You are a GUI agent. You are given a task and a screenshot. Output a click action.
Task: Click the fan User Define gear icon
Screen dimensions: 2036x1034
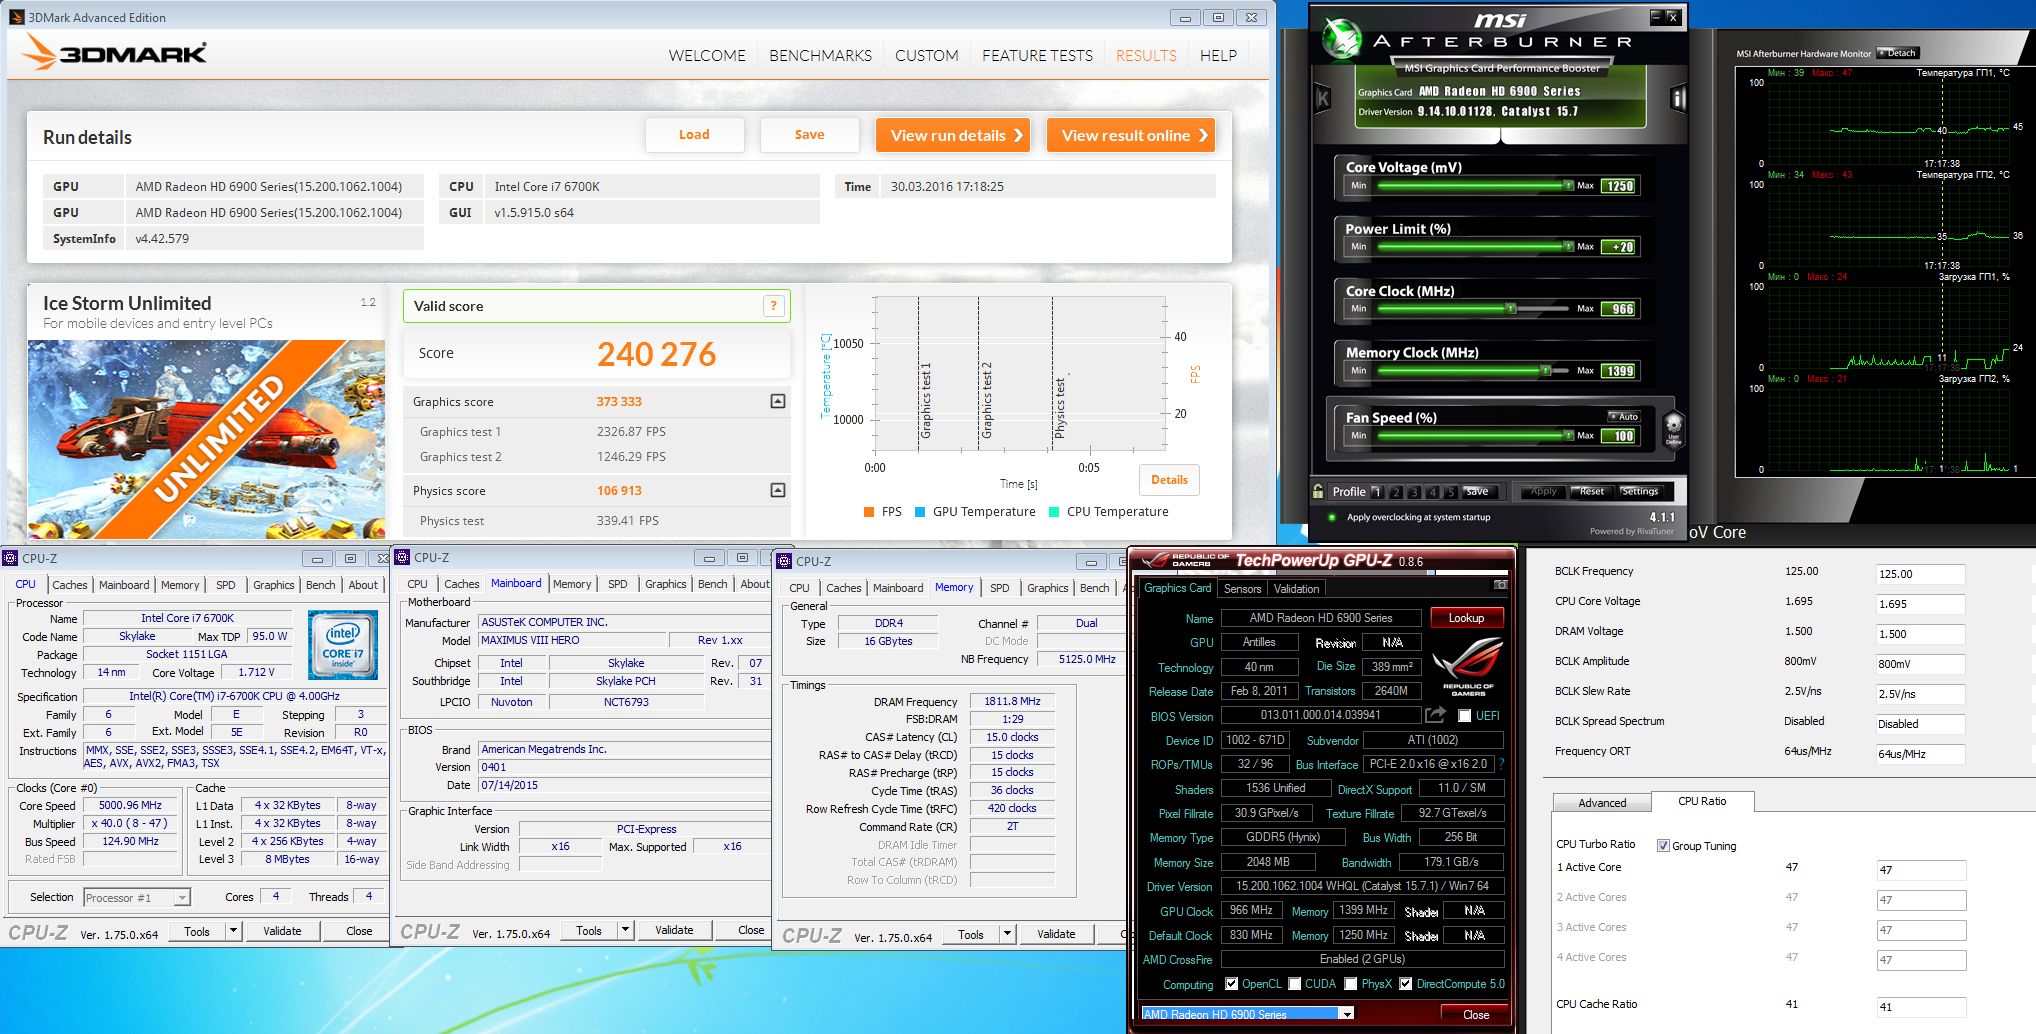pyautogui.click(x=1673, y=428)
